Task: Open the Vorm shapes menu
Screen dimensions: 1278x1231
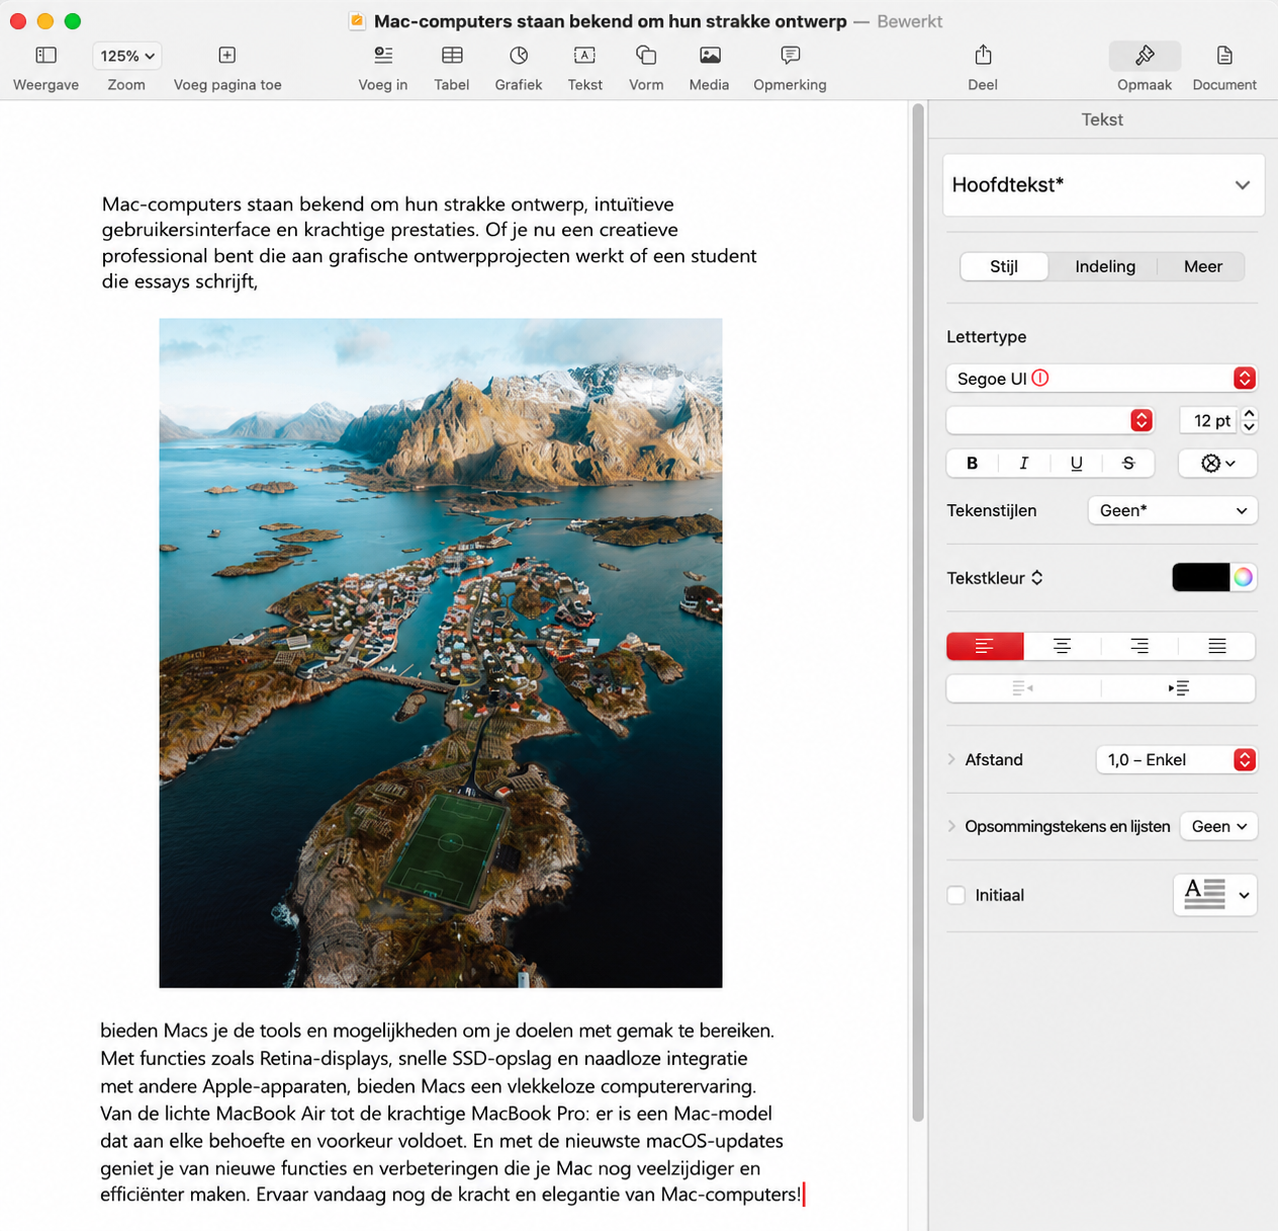Action: click(646, 56)
